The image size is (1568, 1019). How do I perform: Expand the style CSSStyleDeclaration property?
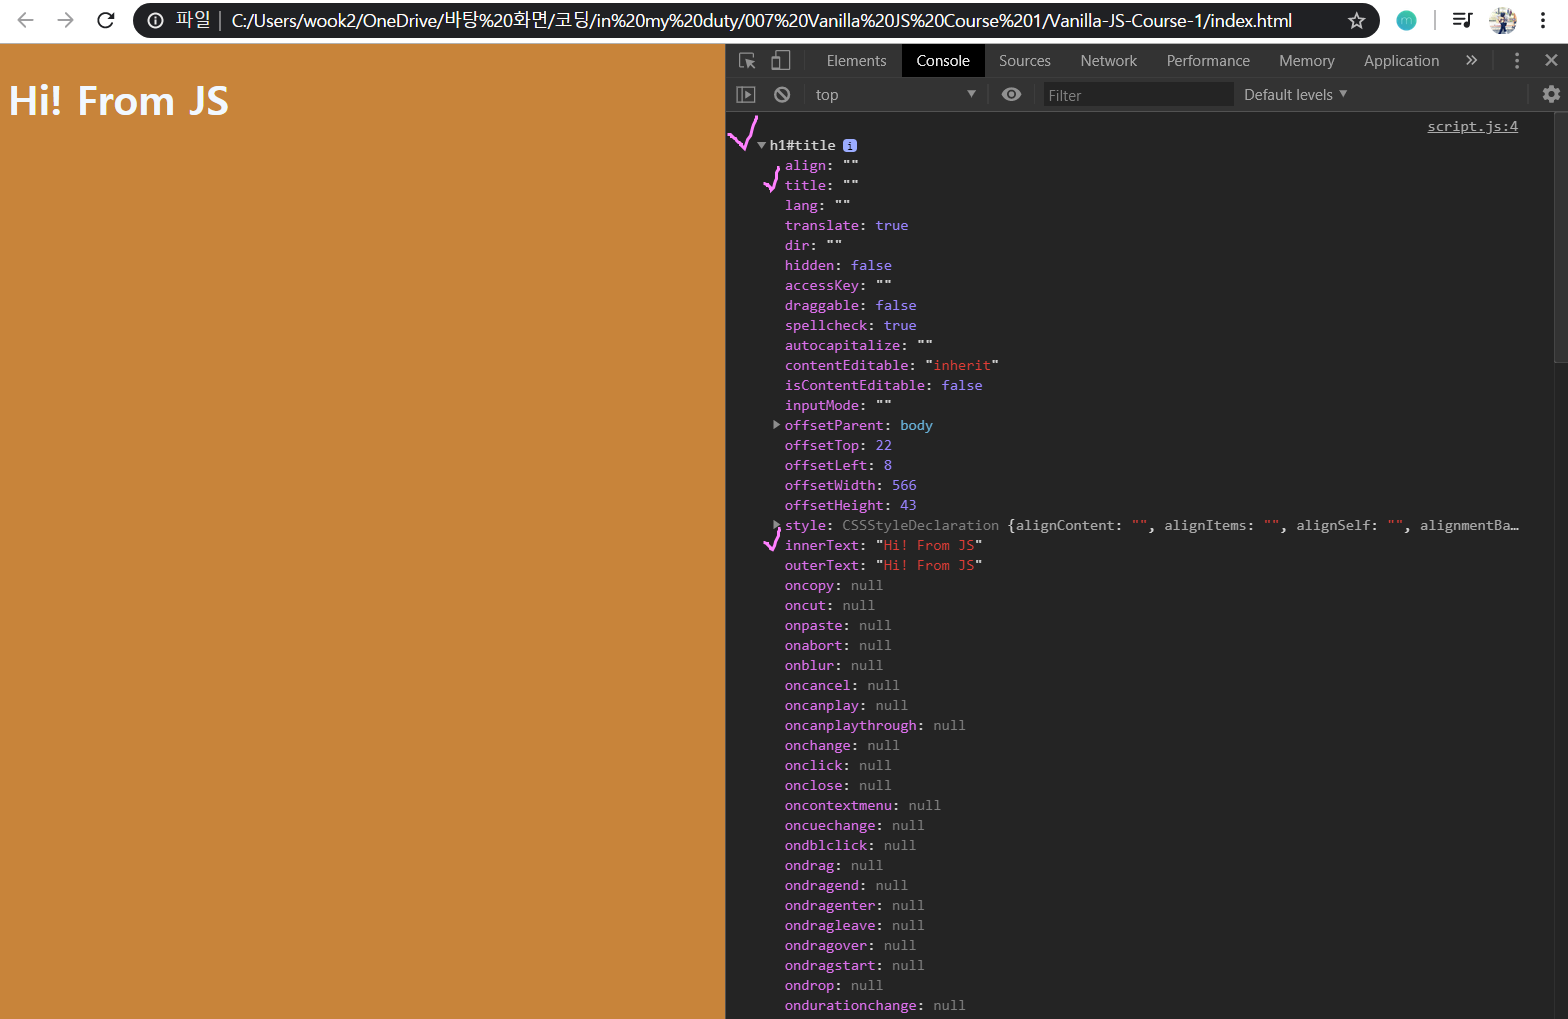776,525
